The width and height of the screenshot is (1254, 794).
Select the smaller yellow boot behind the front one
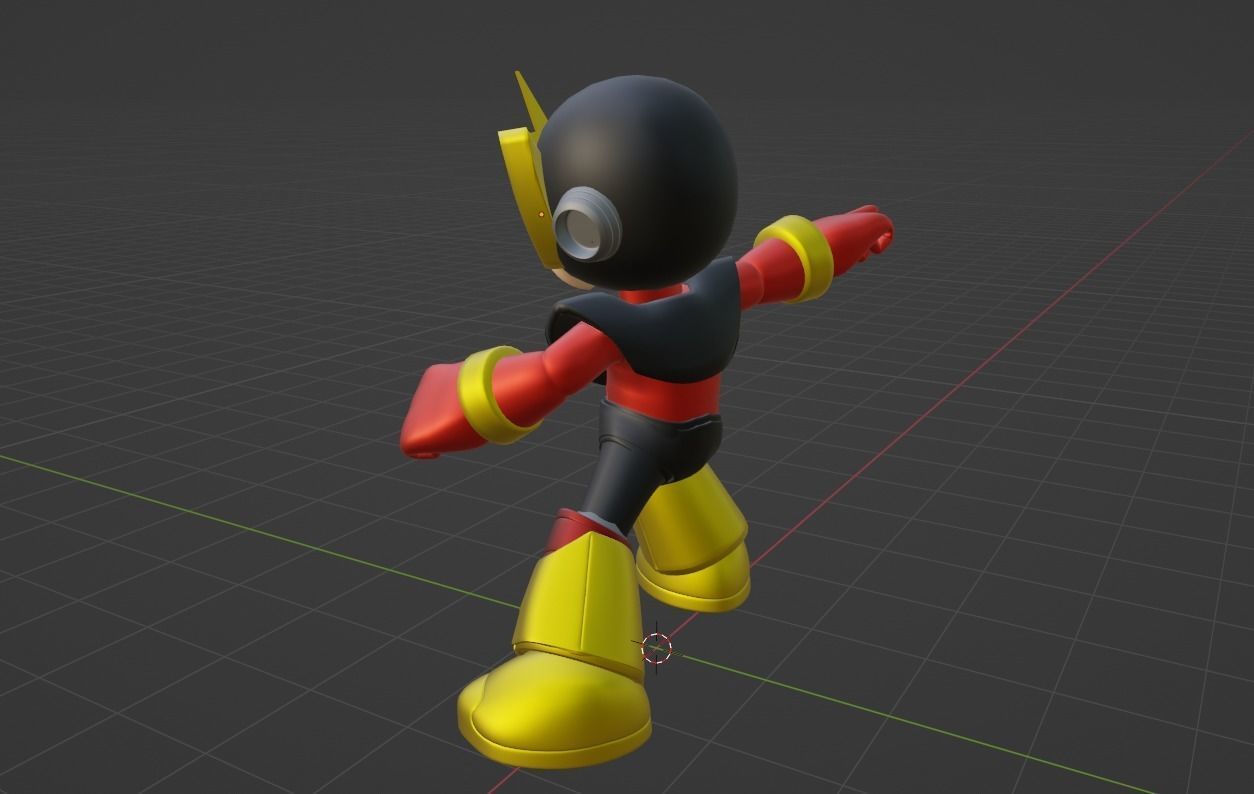point(693,540)
